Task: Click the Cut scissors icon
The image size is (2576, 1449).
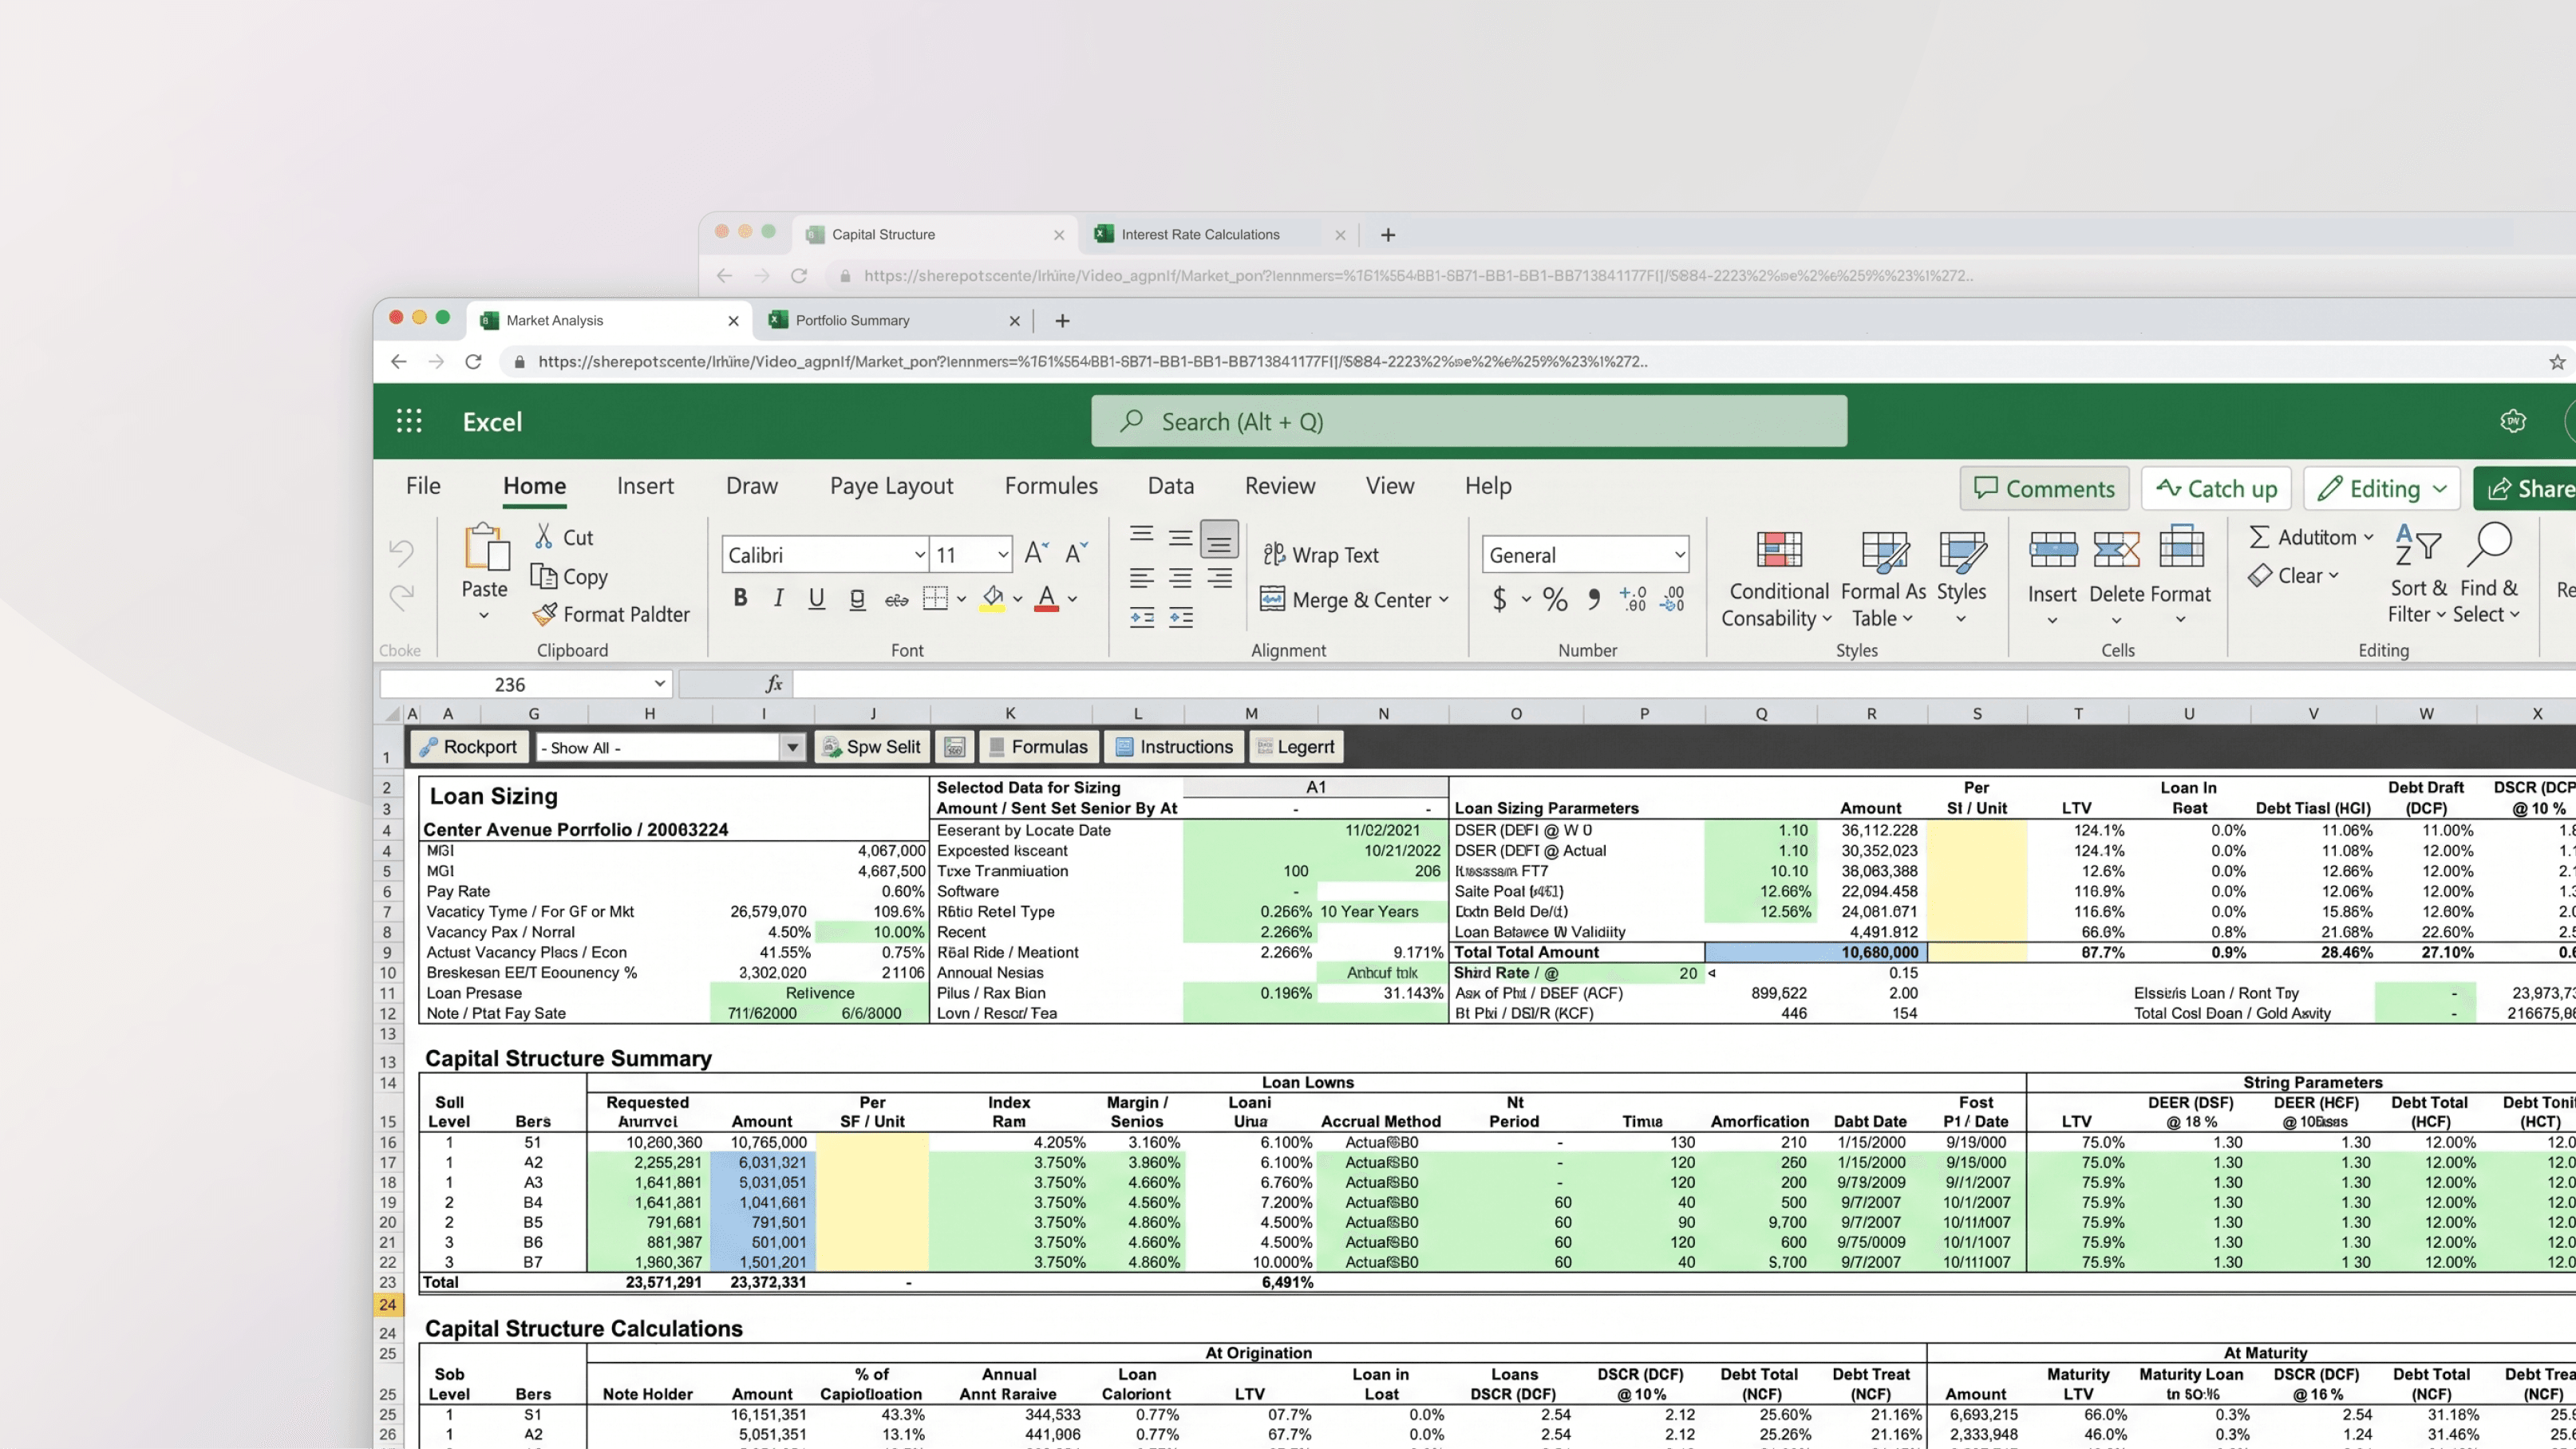Action: pos(544,537)
